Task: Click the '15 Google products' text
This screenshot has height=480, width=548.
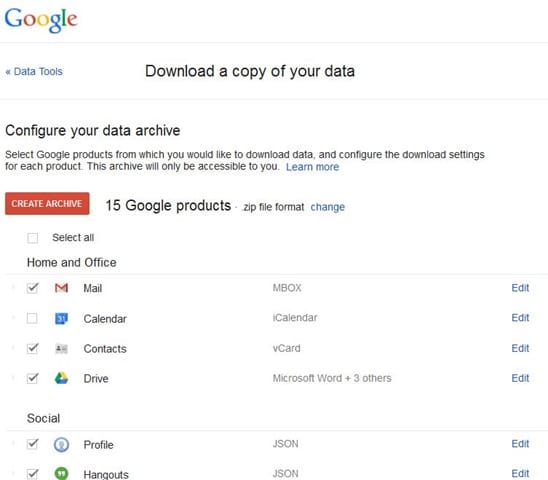Action: (x=168, y=206)
